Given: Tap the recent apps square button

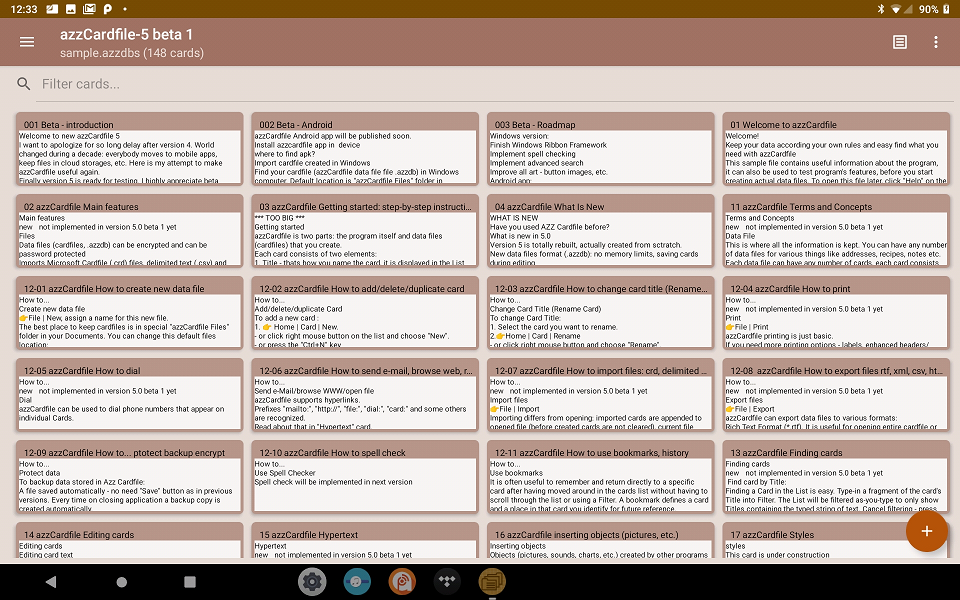Looking at the screenshot, I should click(x=190, y=582).
